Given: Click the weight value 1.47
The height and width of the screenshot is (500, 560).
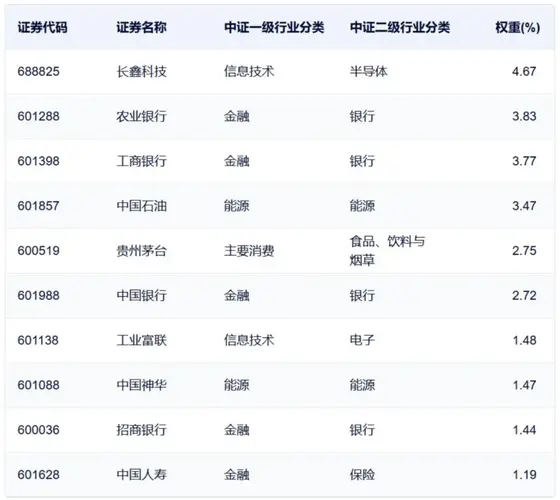Looking at the screenshot, I should [x=524, y=385].
